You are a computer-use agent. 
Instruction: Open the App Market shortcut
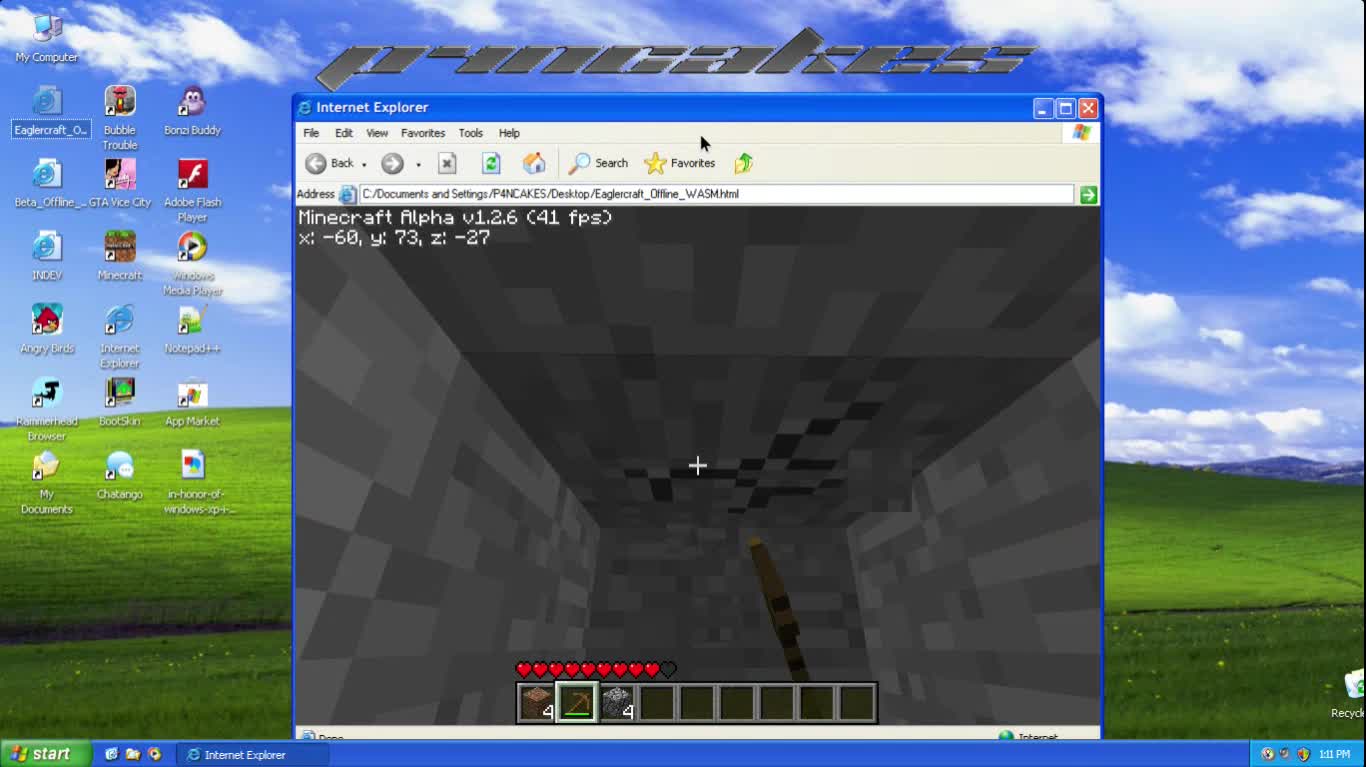[x=192, y=402]
